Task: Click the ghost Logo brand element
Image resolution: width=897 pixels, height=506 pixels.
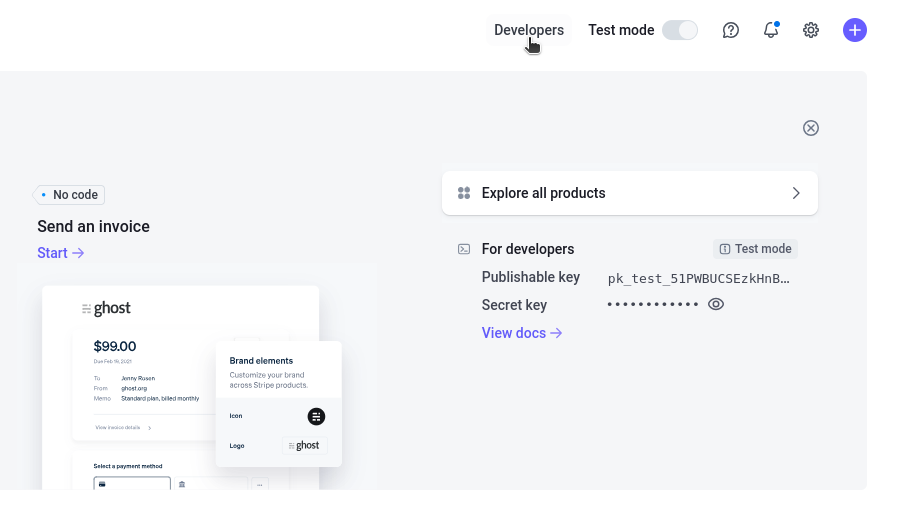Action: (x=304, y=446)
